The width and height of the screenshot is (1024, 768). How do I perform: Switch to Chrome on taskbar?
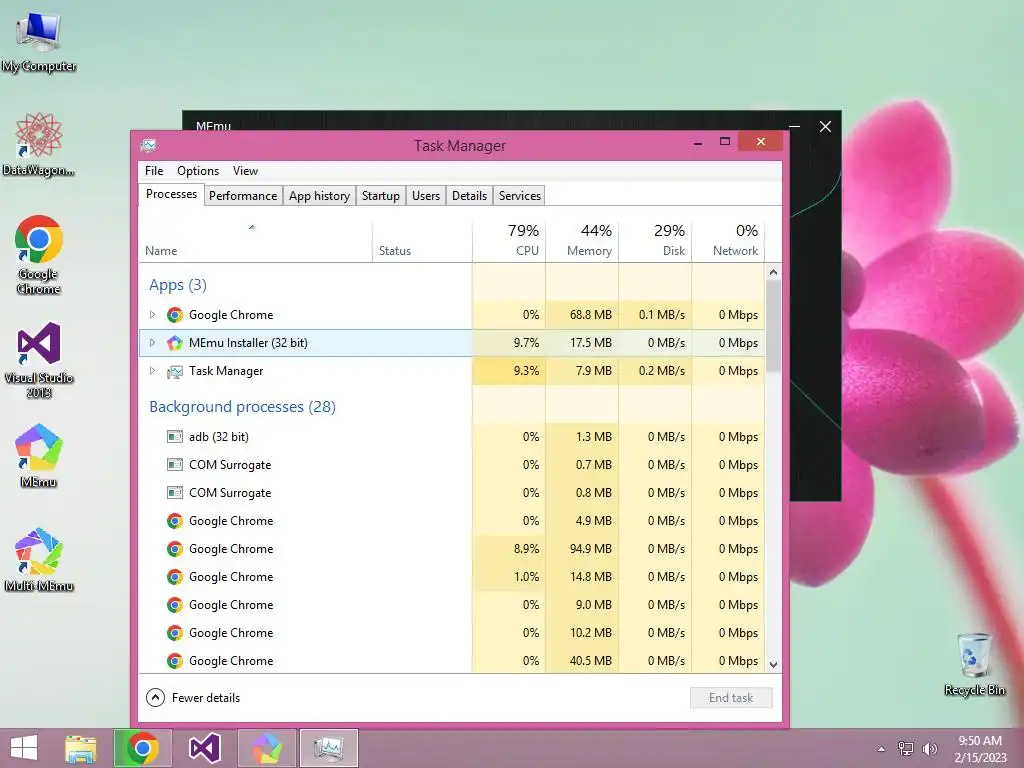point(143,748)
